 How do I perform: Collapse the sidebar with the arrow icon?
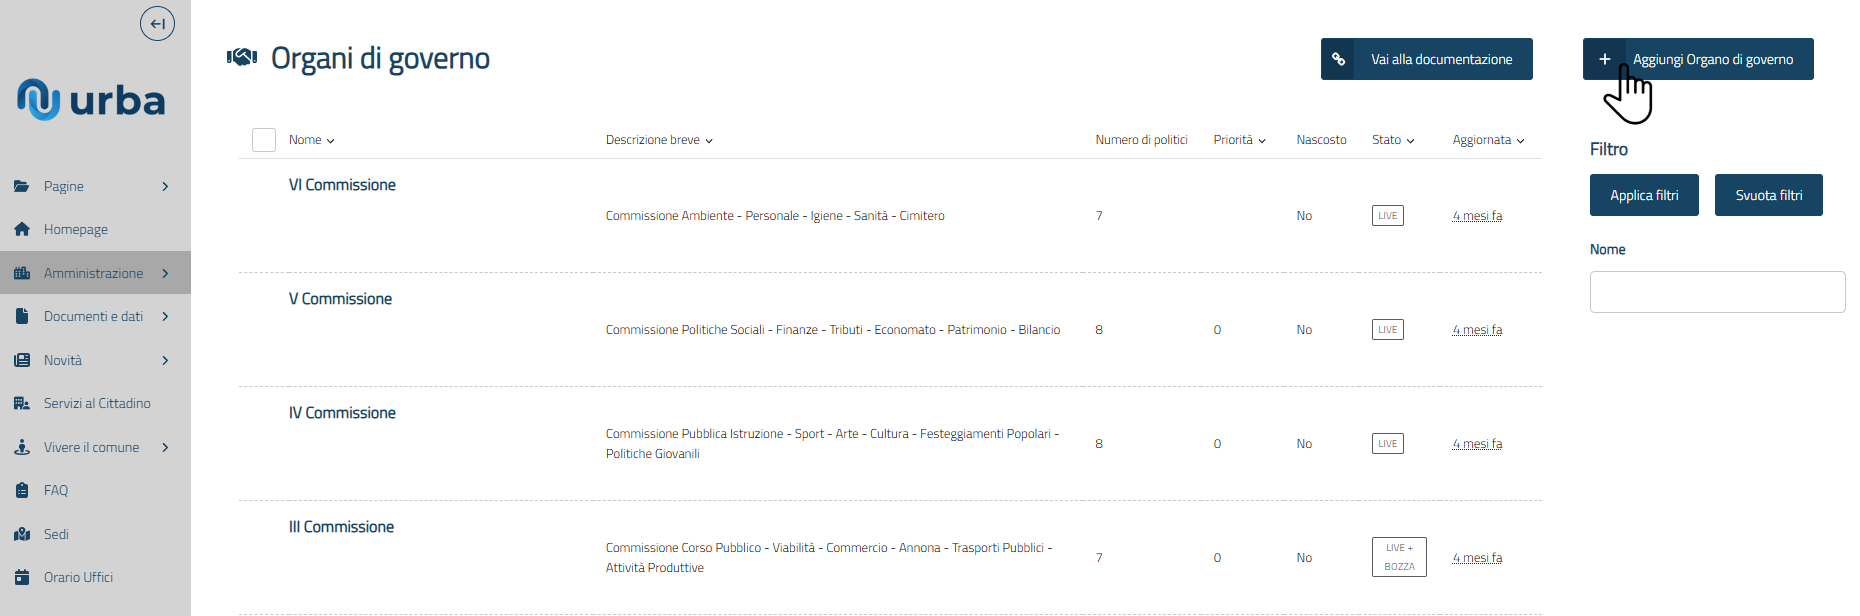tap(157, 24)
